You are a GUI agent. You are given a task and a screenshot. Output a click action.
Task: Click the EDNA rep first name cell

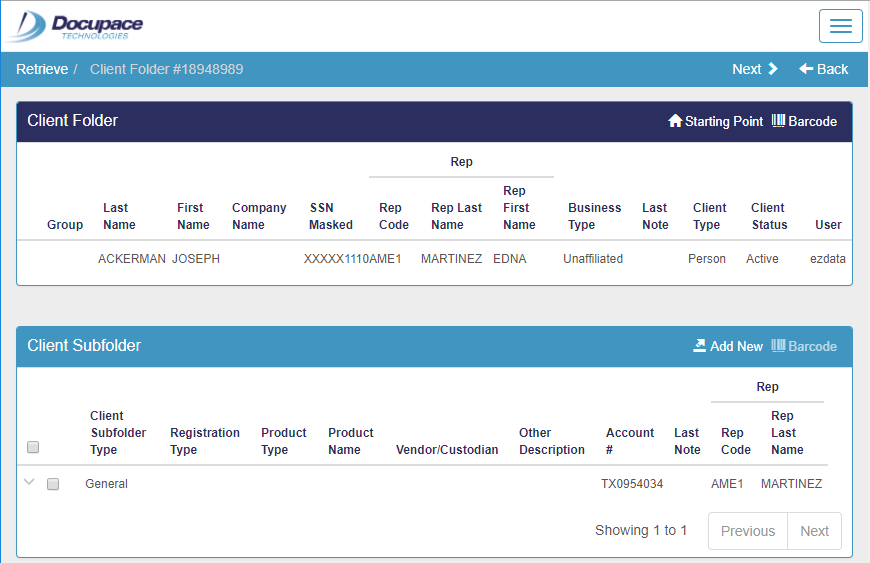pos(509,259)
